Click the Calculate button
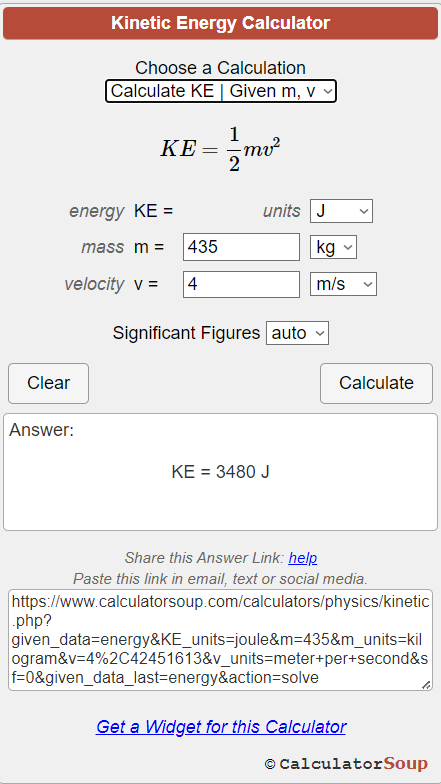Screen dimensions: 441x784 click(376, 383)
